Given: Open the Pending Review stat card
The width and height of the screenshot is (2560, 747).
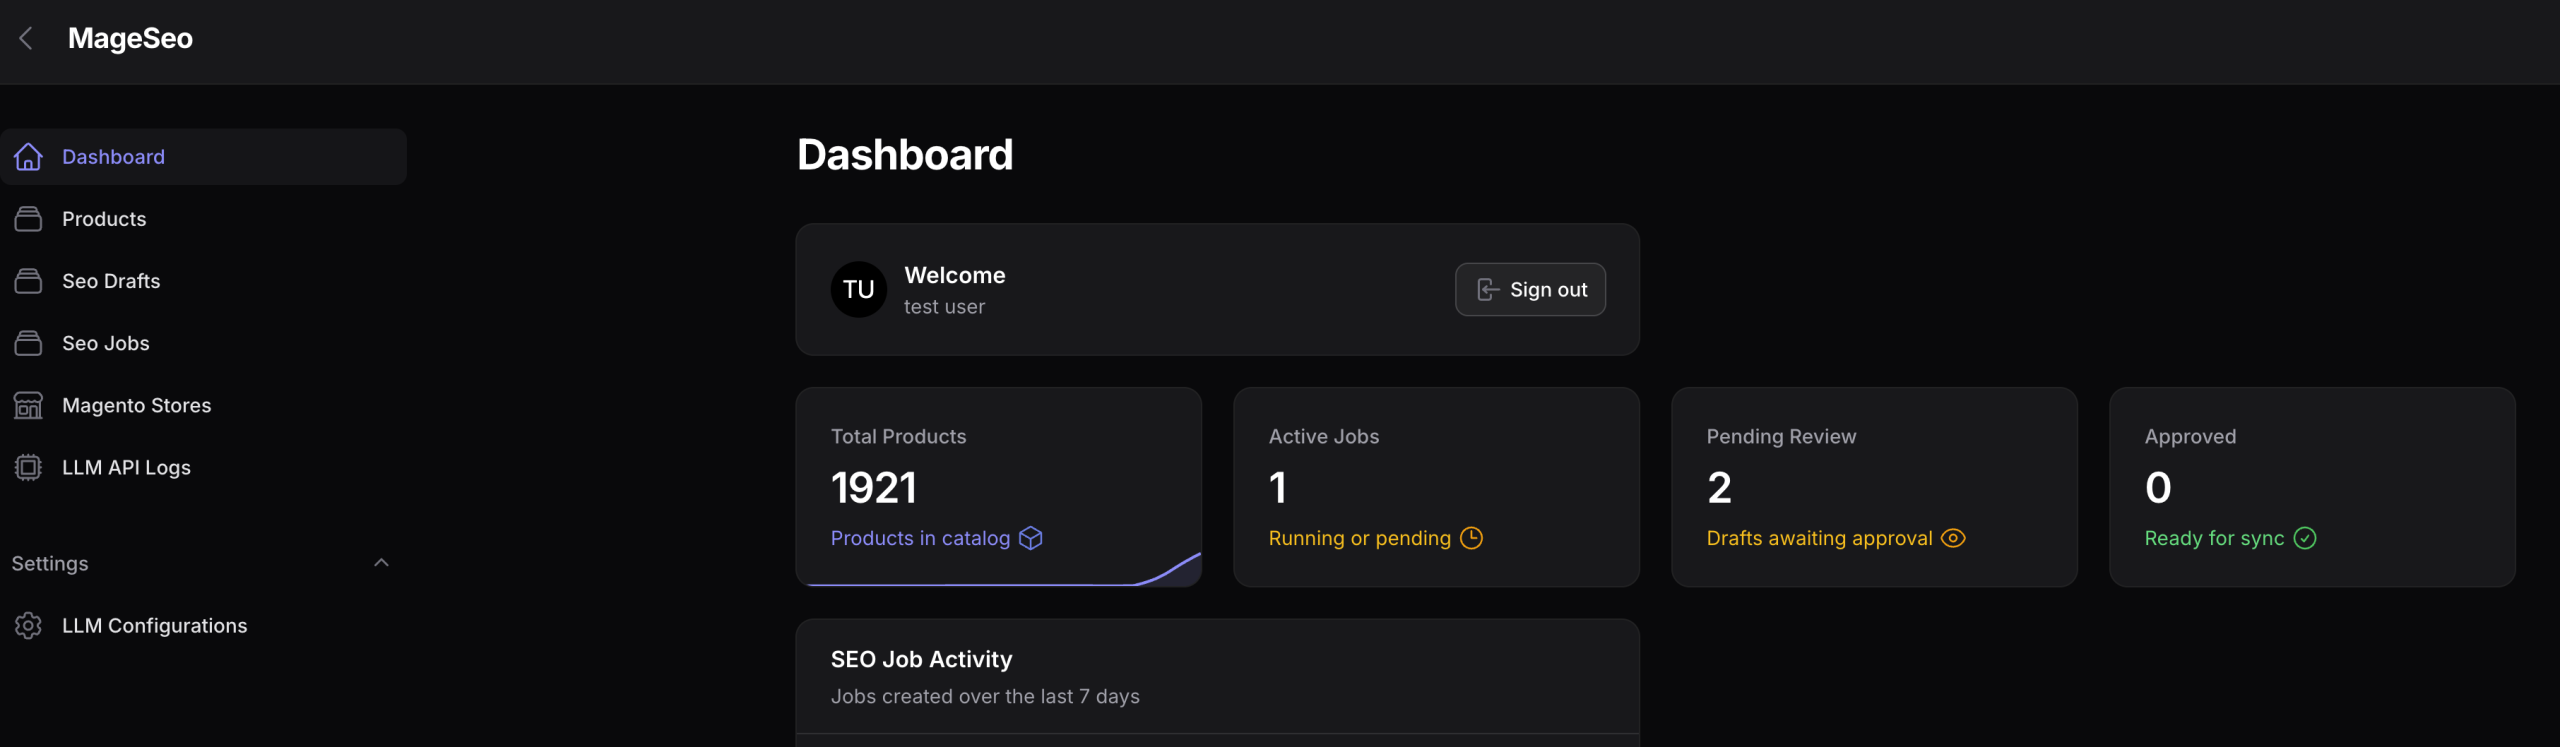Looking at the screenshot, I should pos(1873,486).
